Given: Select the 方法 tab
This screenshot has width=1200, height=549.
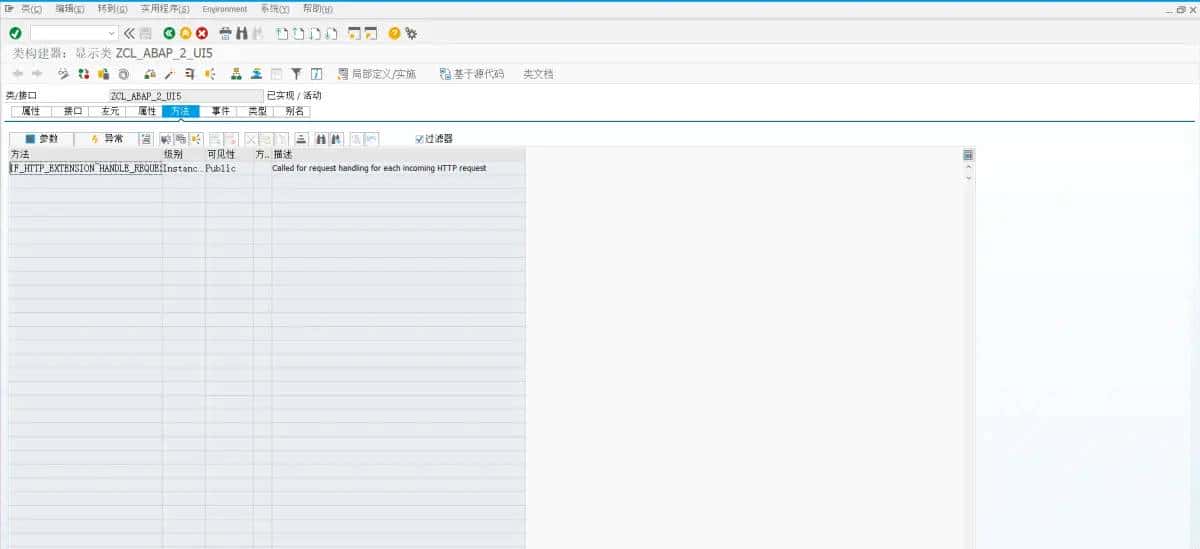Looking at the screenshot, I should 180,111.
